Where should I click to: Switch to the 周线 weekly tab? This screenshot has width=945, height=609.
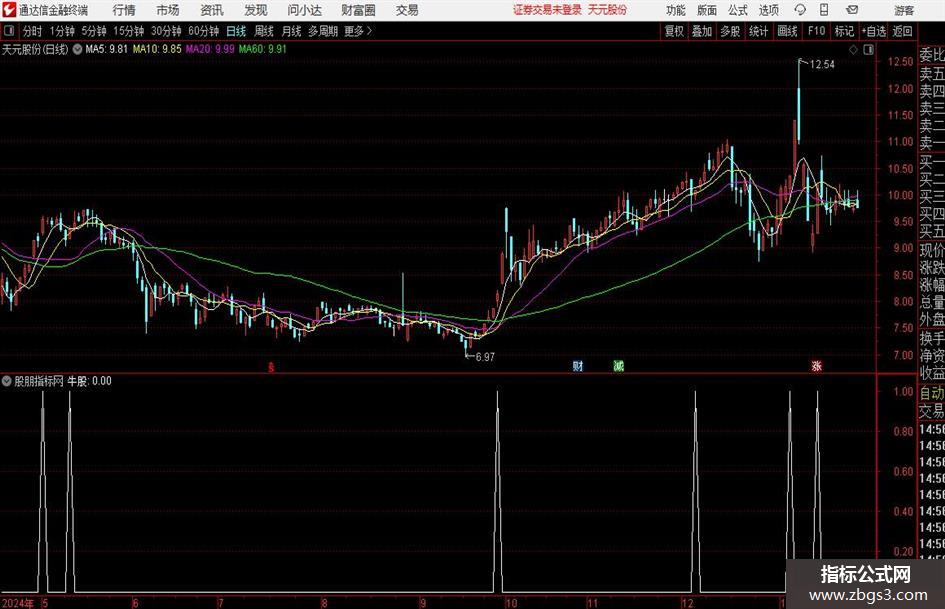[x=263, y=31]
